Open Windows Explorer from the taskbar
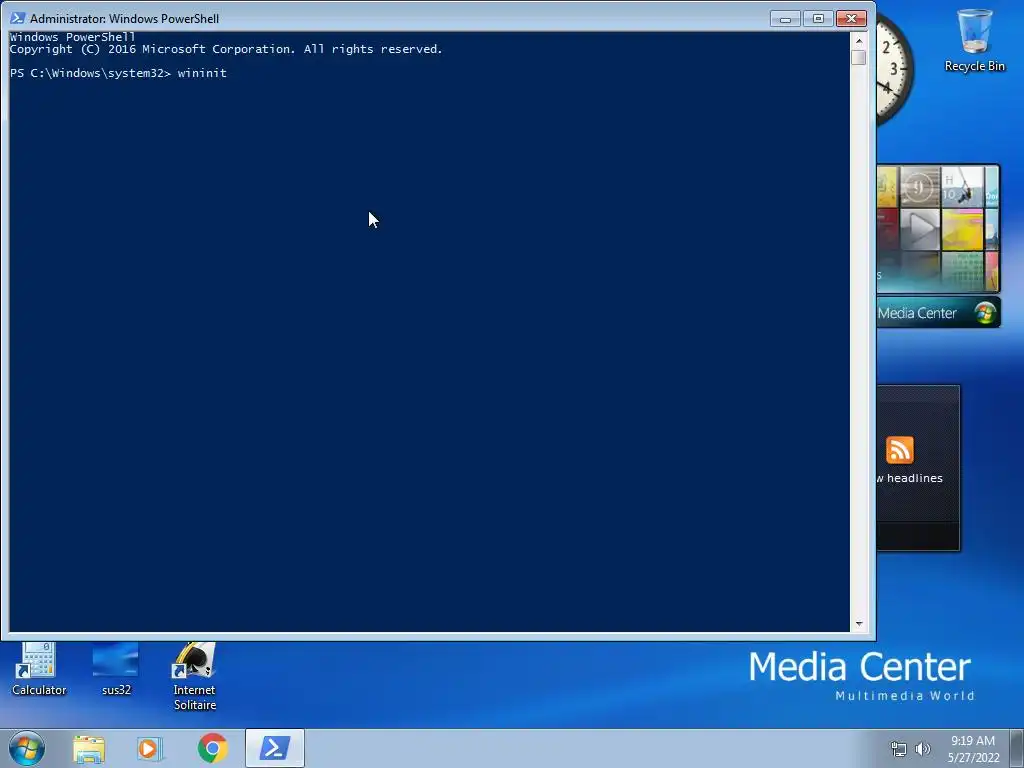1024x768 pixels. [x=89, y=748]
